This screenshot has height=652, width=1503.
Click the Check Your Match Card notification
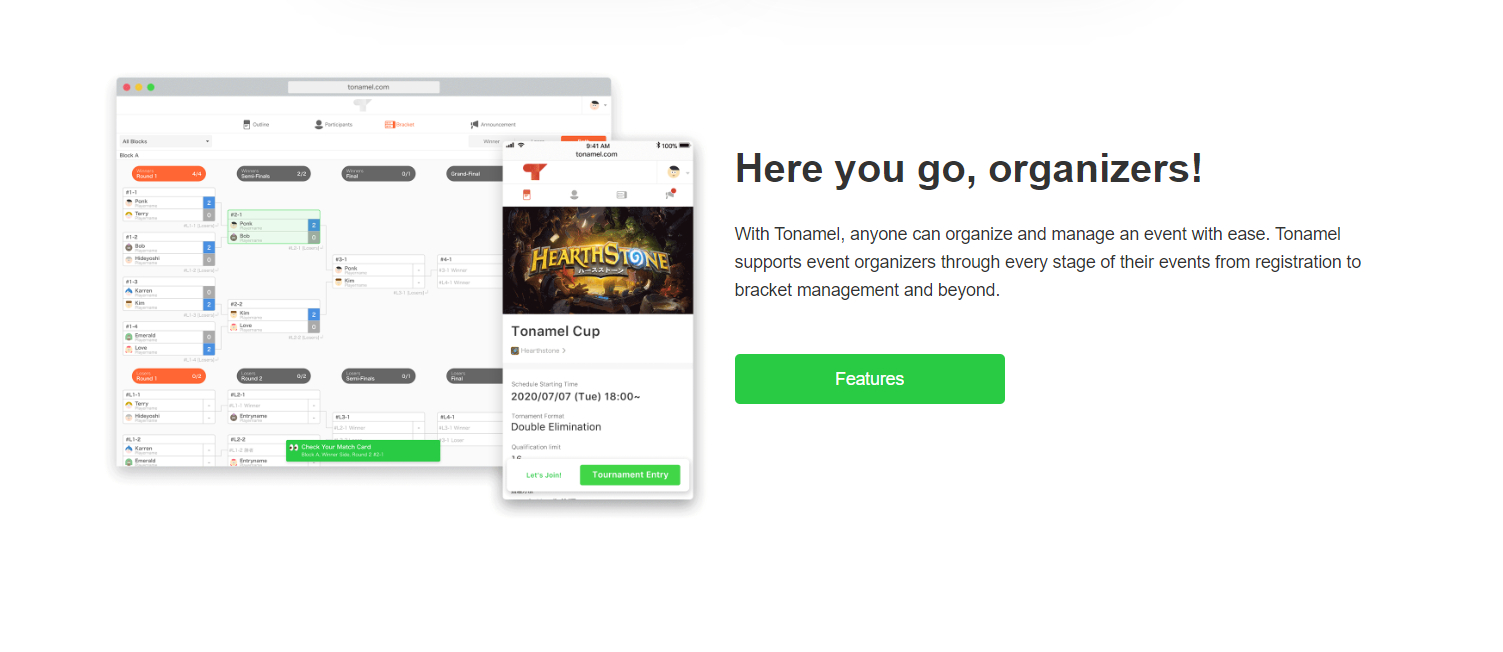[363, 450]
